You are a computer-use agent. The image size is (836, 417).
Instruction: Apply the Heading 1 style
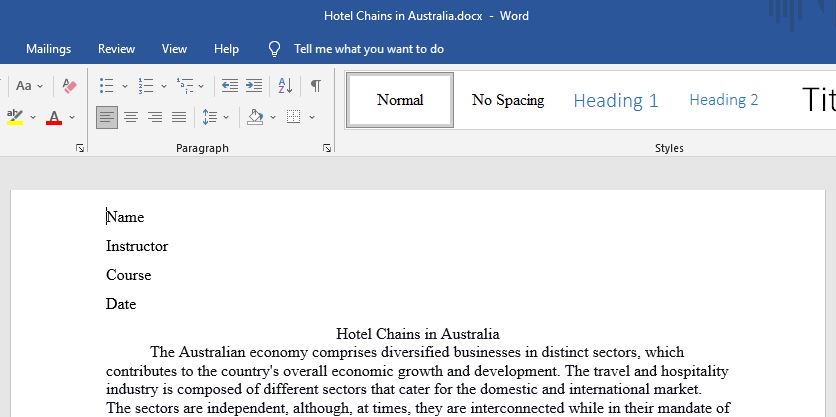pos(616,100)
